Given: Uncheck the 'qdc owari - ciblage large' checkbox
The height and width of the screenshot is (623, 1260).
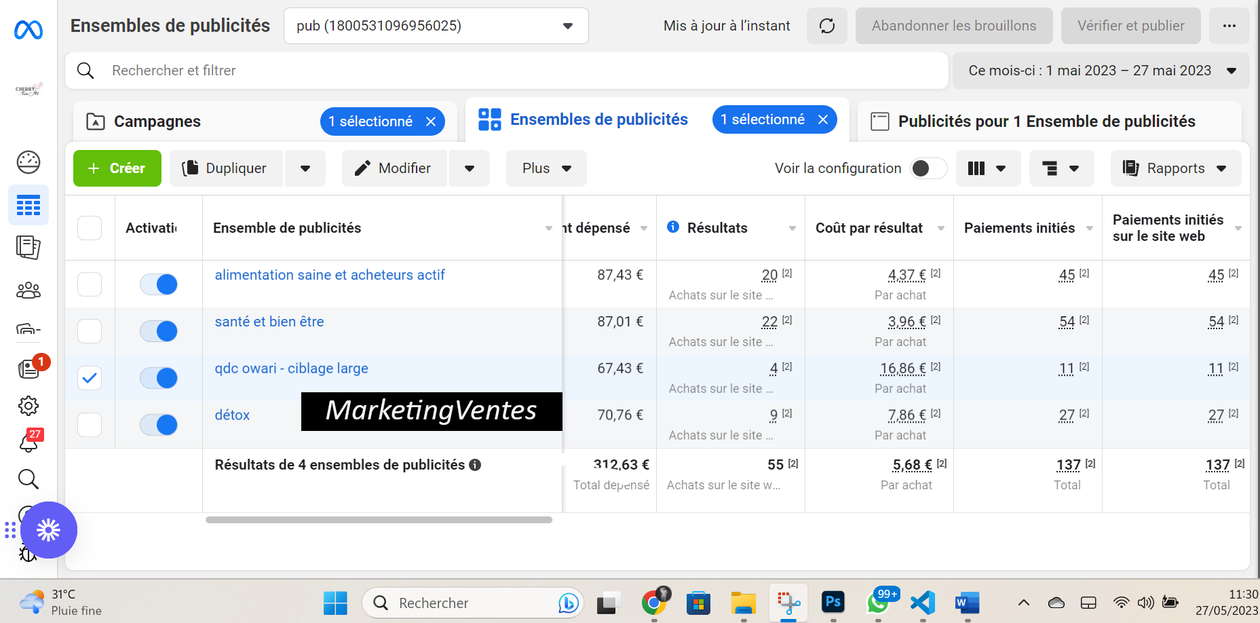Looking at the screenshot, I should [x=90, y=377].
